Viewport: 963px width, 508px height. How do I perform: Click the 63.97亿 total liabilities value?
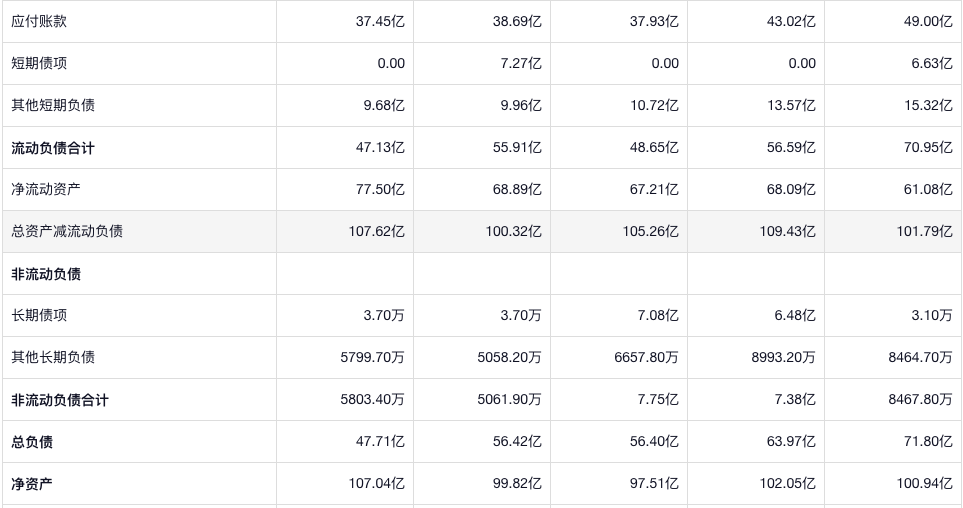click(x=790, y=442)
